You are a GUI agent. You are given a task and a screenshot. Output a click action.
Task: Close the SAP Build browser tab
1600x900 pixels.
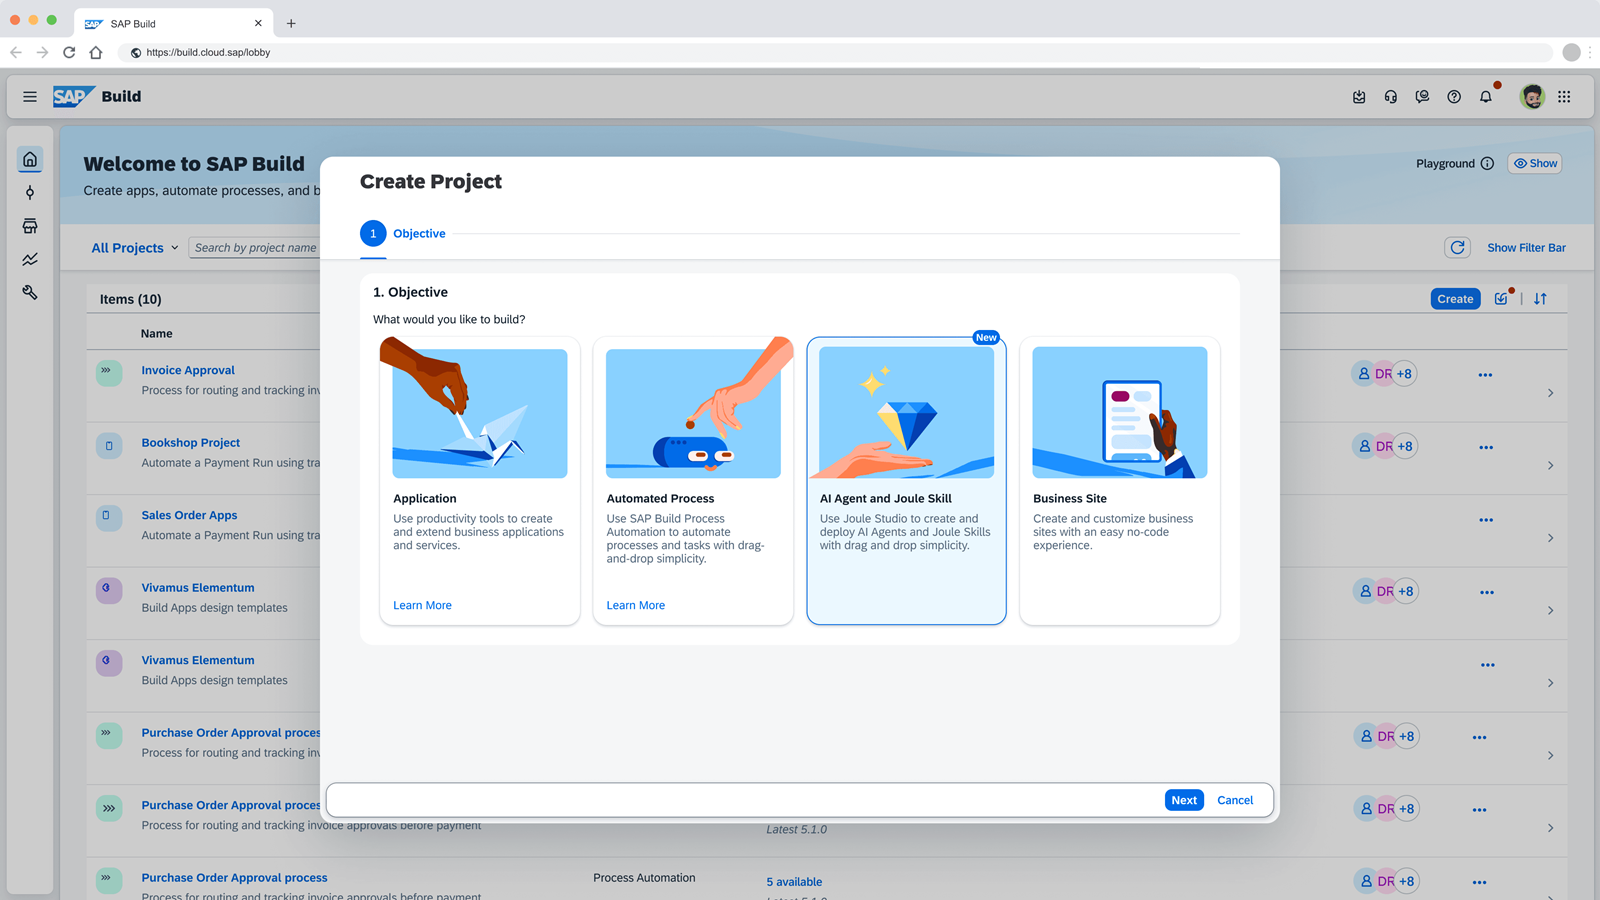(x=258, y=23)
